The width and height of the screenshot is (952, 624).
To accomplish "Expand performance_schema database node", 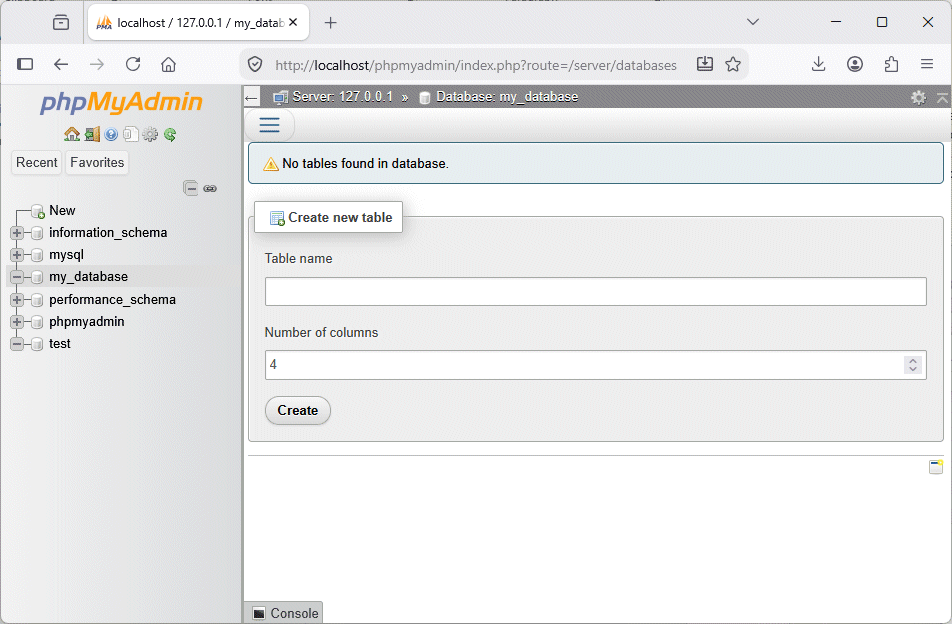I will [x=17, y=300].
